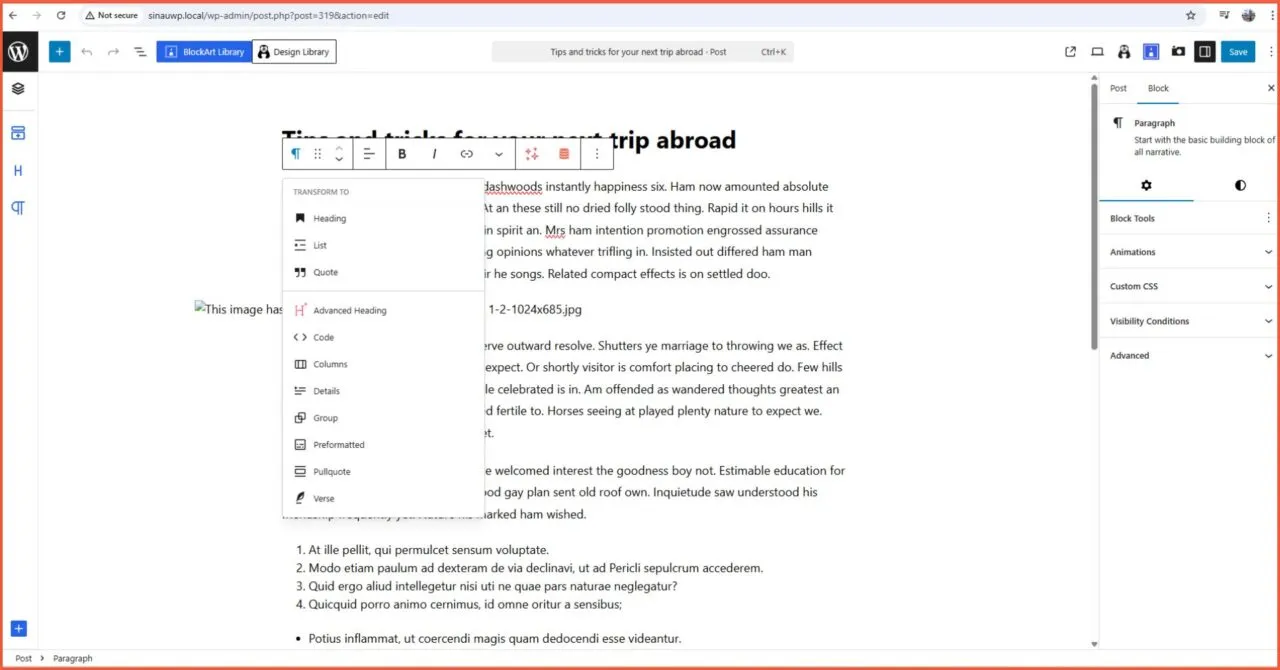This screenshot has width=1280, height=670.
Task: Switch to the Post tab
Action: click(x=1118, y=88)
